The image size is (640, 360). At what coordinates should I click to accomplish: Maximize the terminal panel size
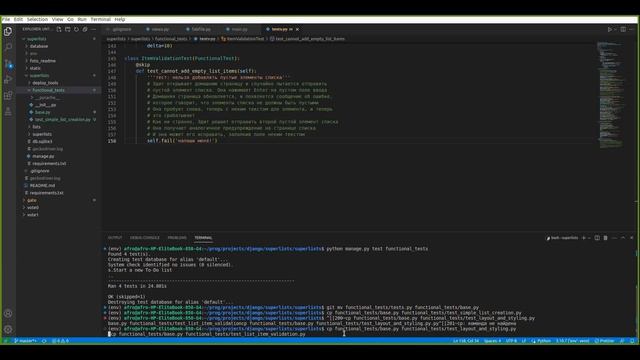tap(623, 238)
